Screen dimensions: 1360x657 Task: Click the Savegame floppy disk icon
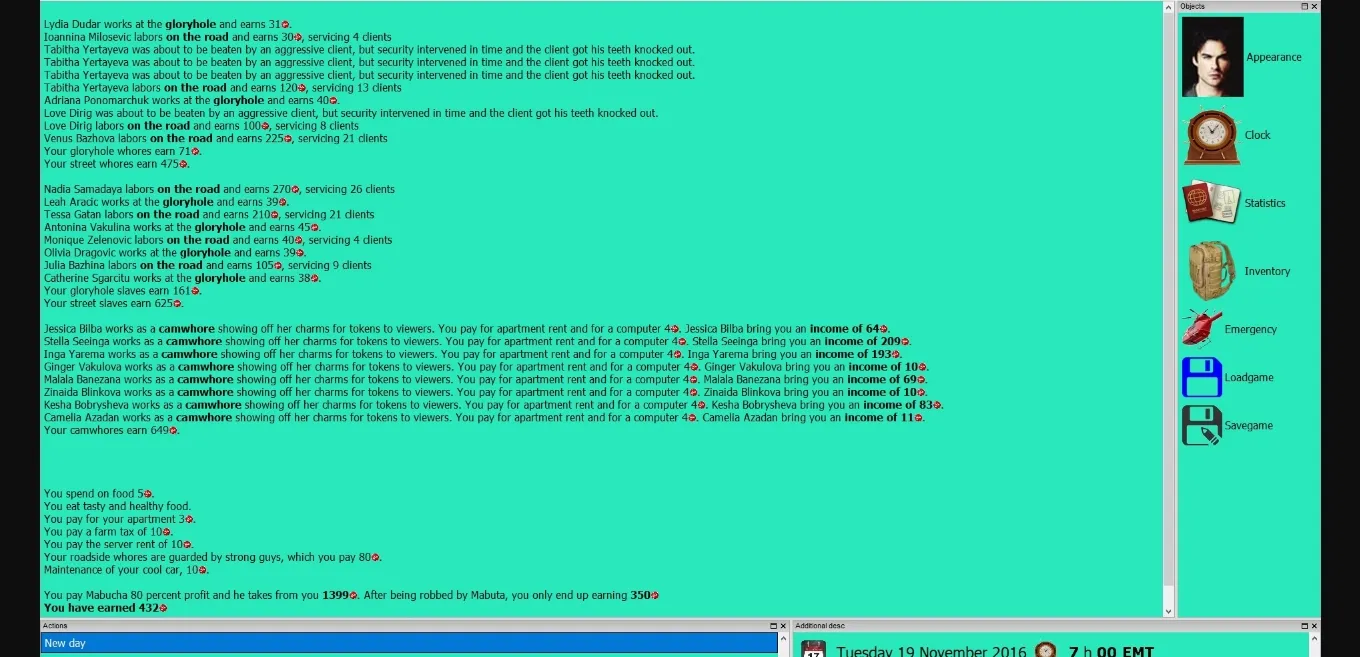pos(1201,425)
